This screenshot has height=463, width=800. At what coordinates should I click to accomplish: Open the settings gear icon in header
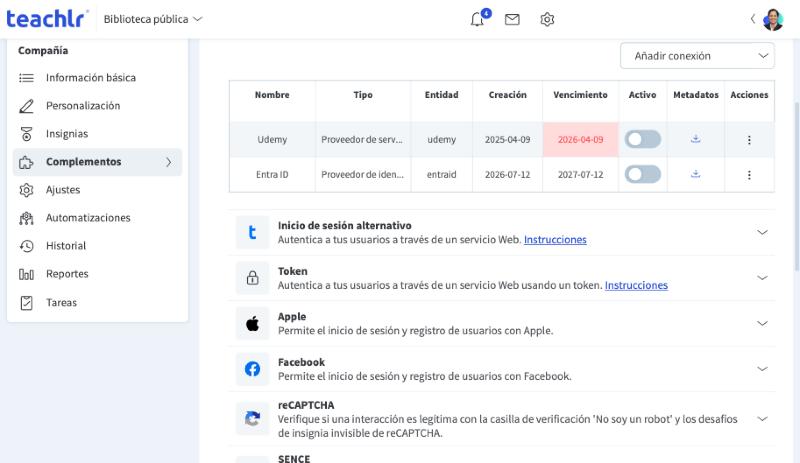[x=547, y=19]
